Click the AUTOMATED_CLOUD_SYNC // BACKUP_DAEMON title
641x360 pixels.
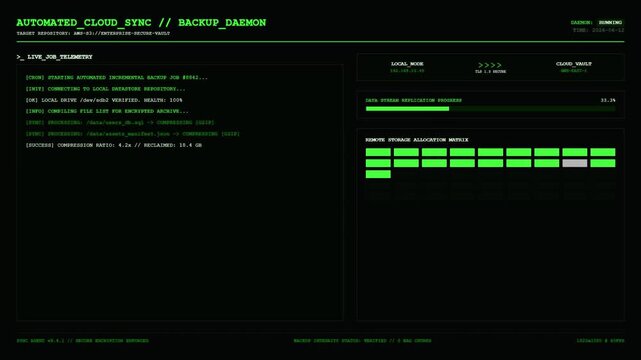pyautogui.click(x=141, y=22)
